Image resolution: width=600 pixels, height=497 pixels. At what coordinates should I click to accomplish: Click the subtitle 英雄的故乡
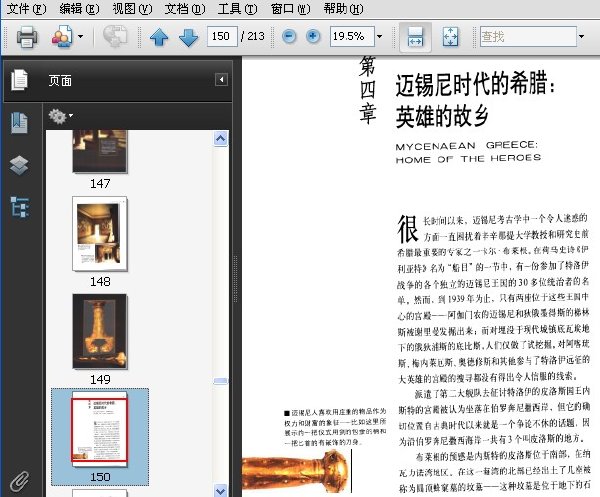(442, 116)
